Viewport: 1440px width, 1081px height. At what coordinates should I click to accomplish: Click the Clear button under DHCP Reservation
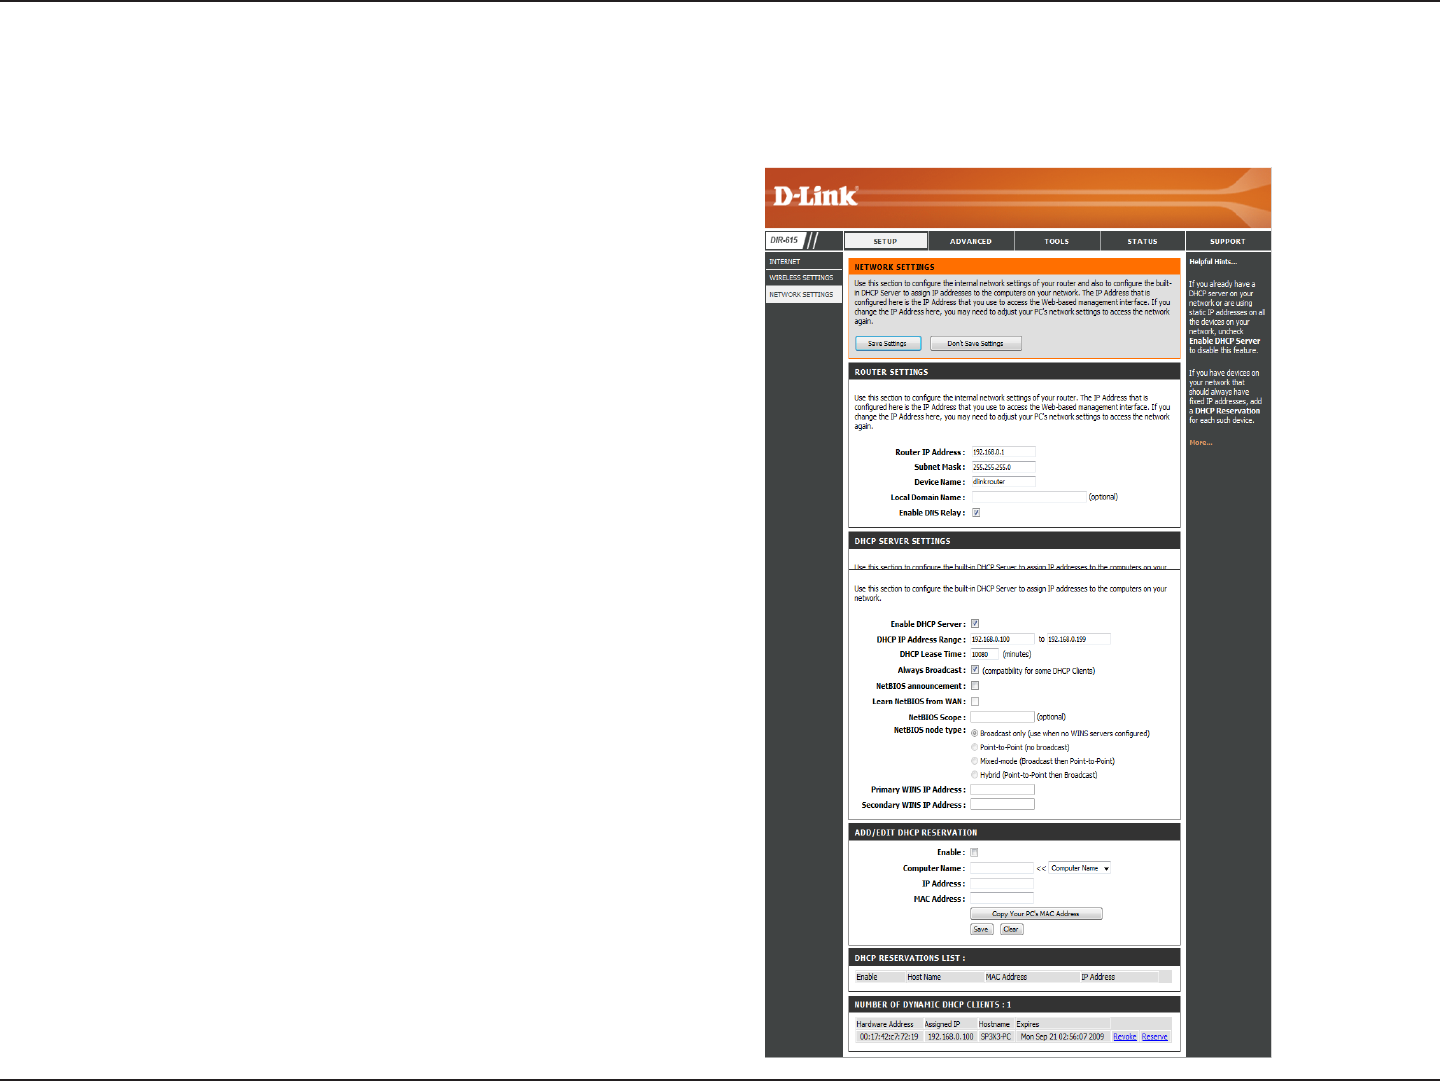tap(1011, 929)
